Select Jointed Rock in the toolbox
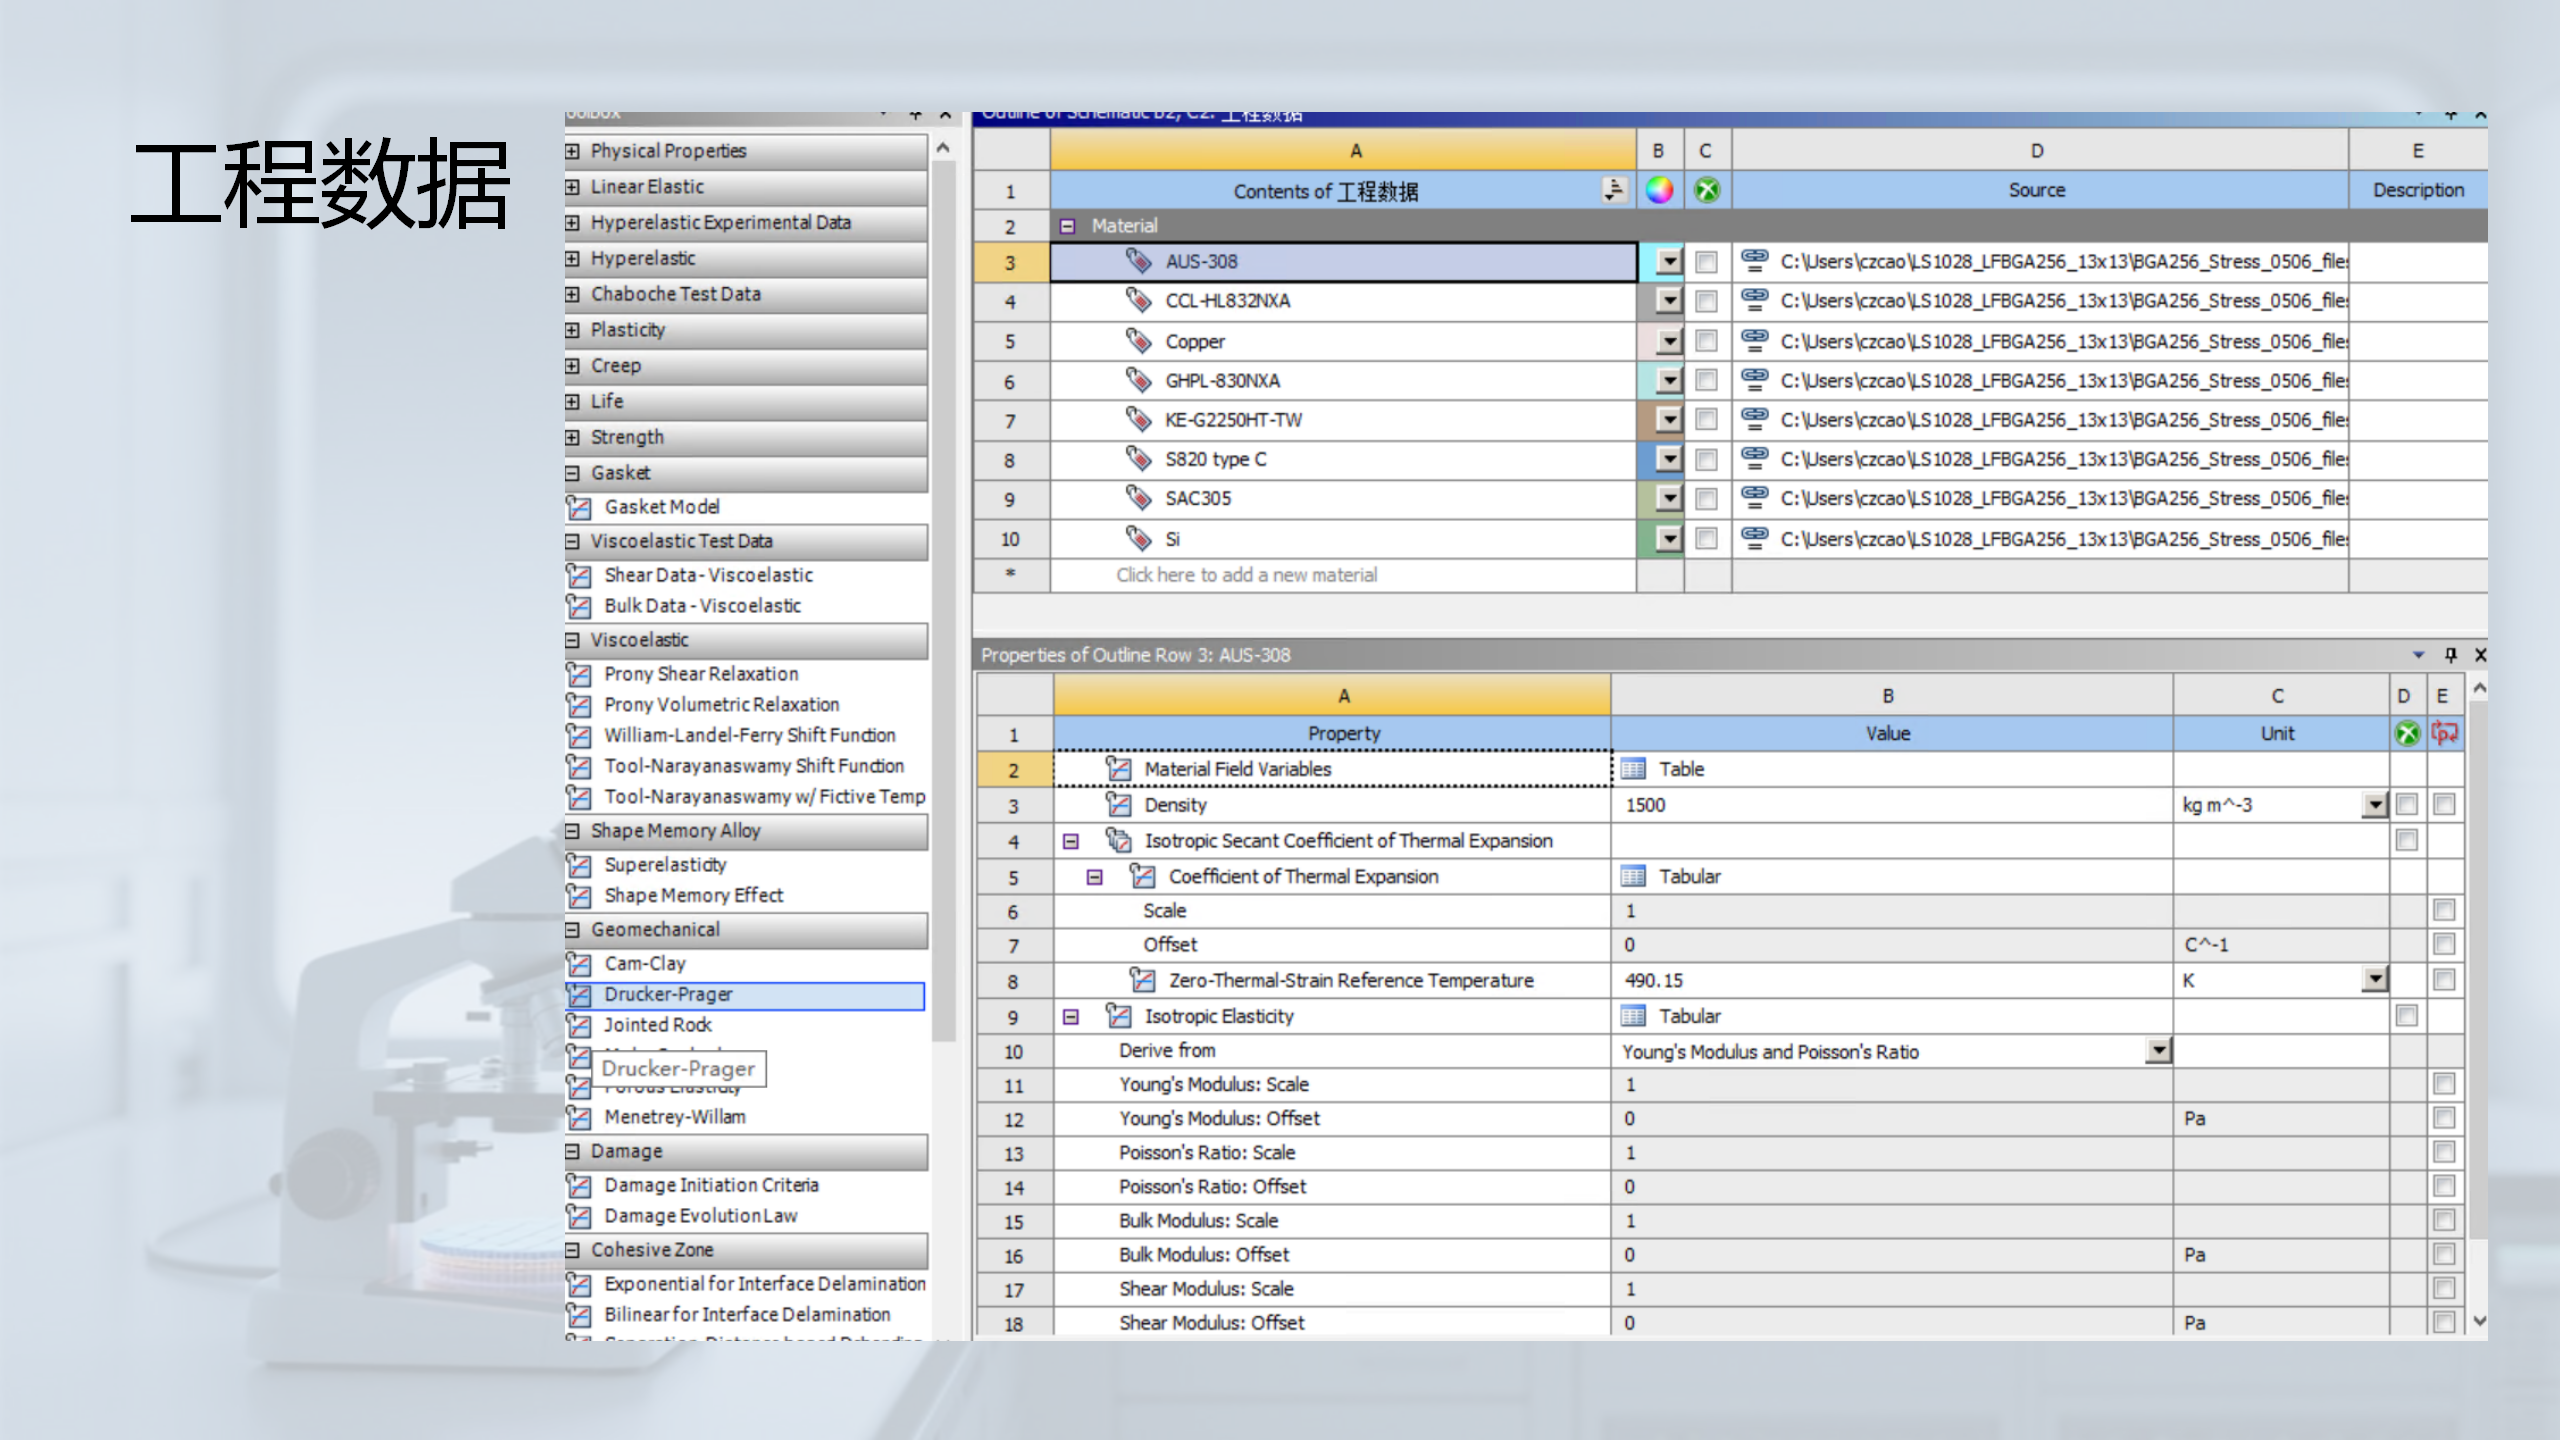This screenshot has height=1440, width=2560. 657,1025
